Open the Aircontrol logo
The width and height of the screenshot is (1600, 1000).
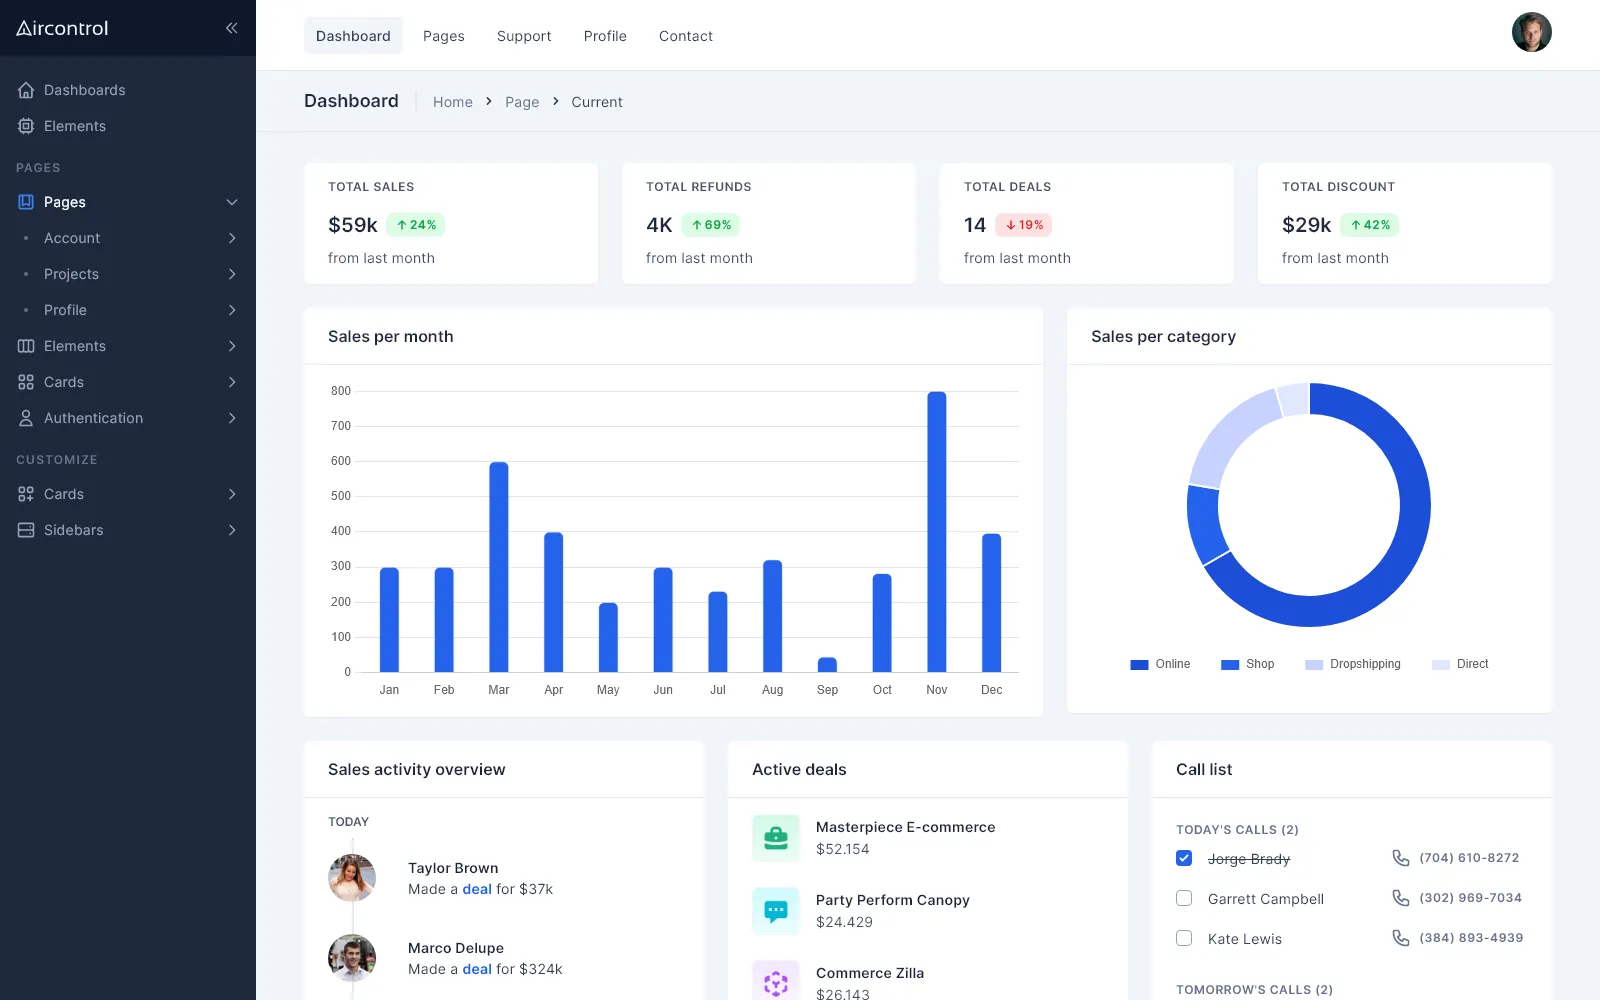click(62, 28)
